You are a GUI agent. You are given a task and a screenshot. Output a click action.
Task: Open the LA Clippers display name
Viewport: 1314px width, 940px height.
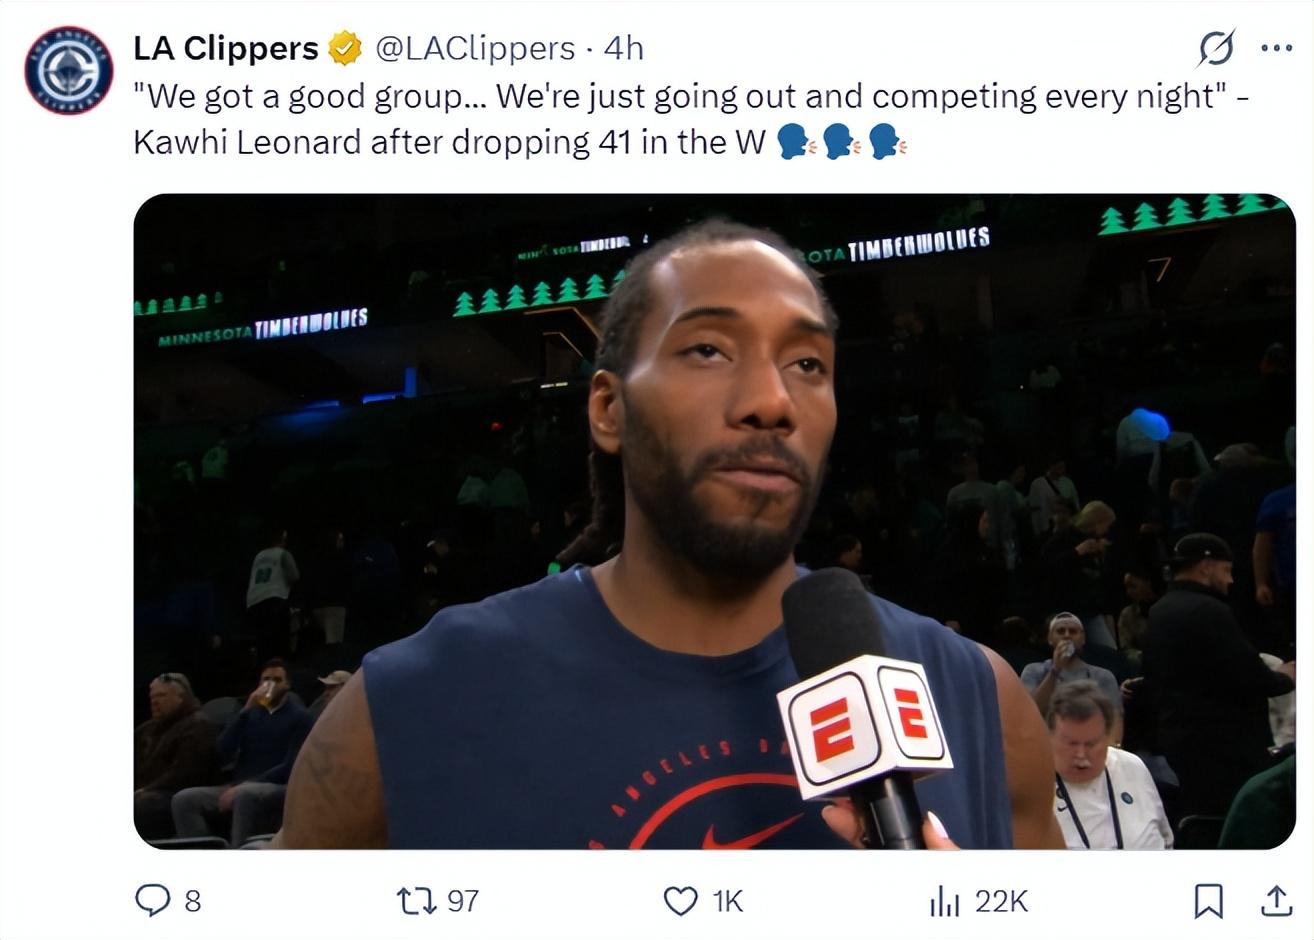(226, 47)
